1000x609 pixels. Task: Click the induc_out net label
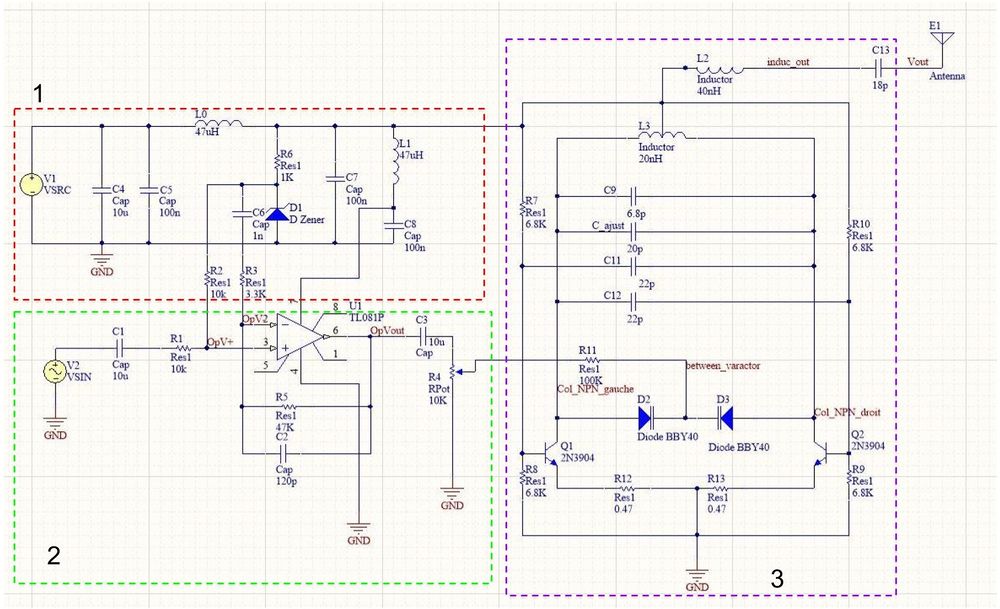(x=790, y=62)
